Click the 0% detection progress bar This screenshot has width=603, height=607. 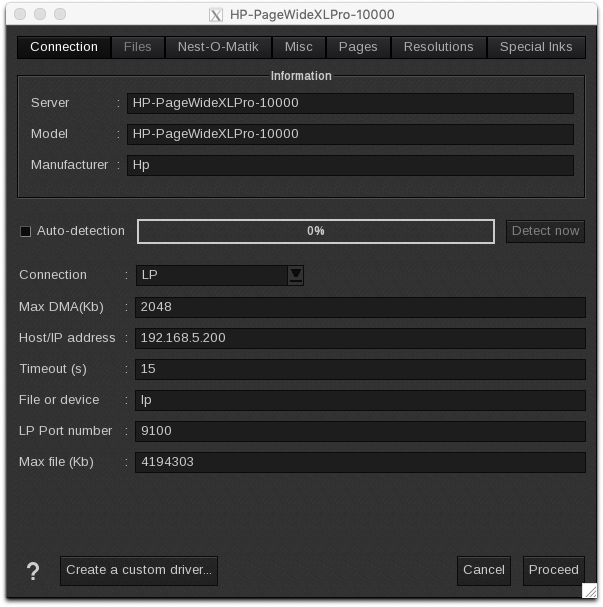pyautogui.click(x=316, y=231)
